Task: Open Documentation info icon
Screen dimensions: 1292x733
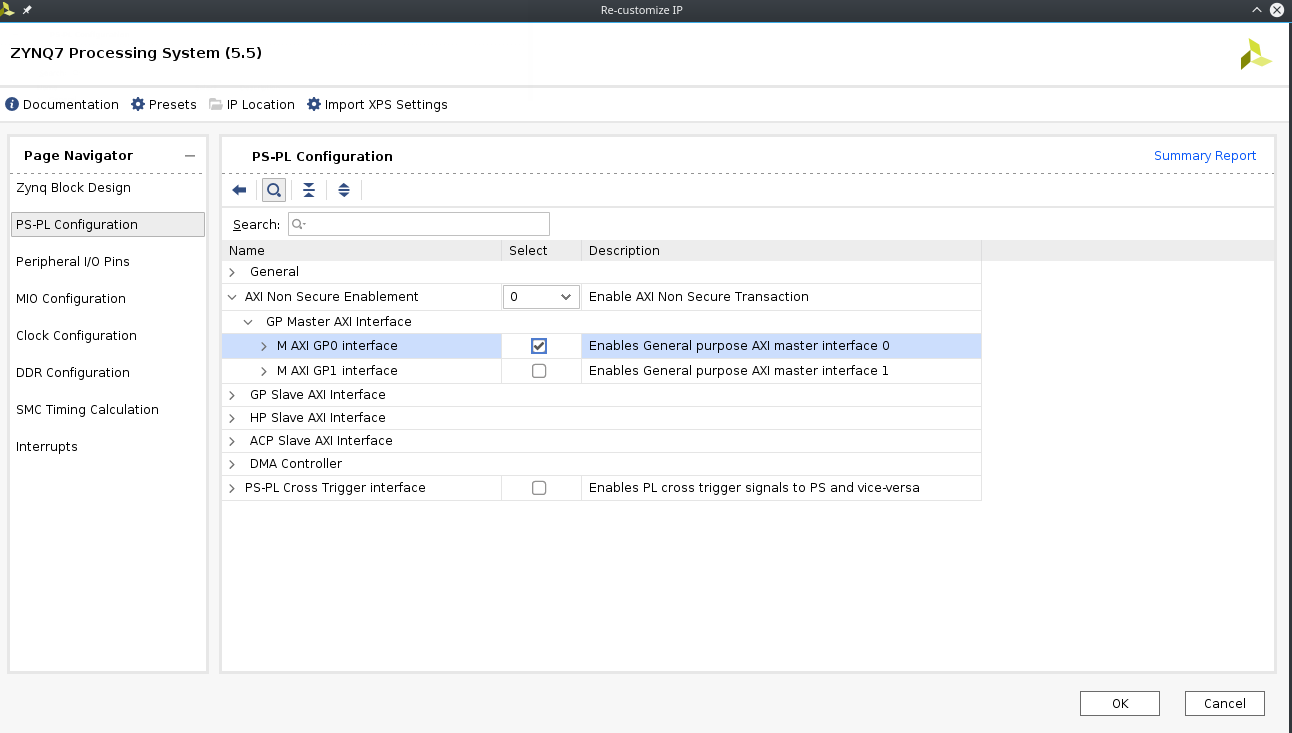Action: (x=12, y=104)
